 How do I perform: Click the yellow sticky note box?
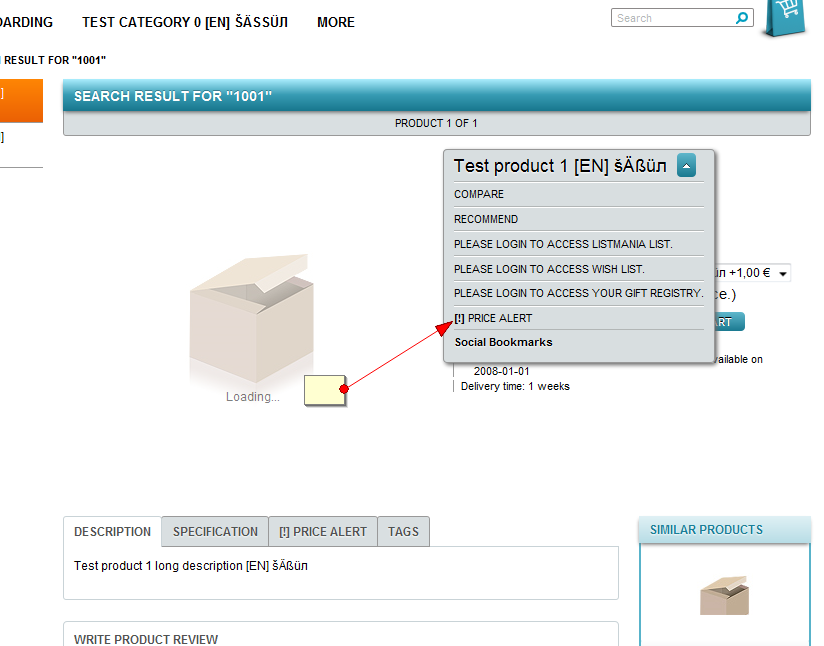[324, 390]
